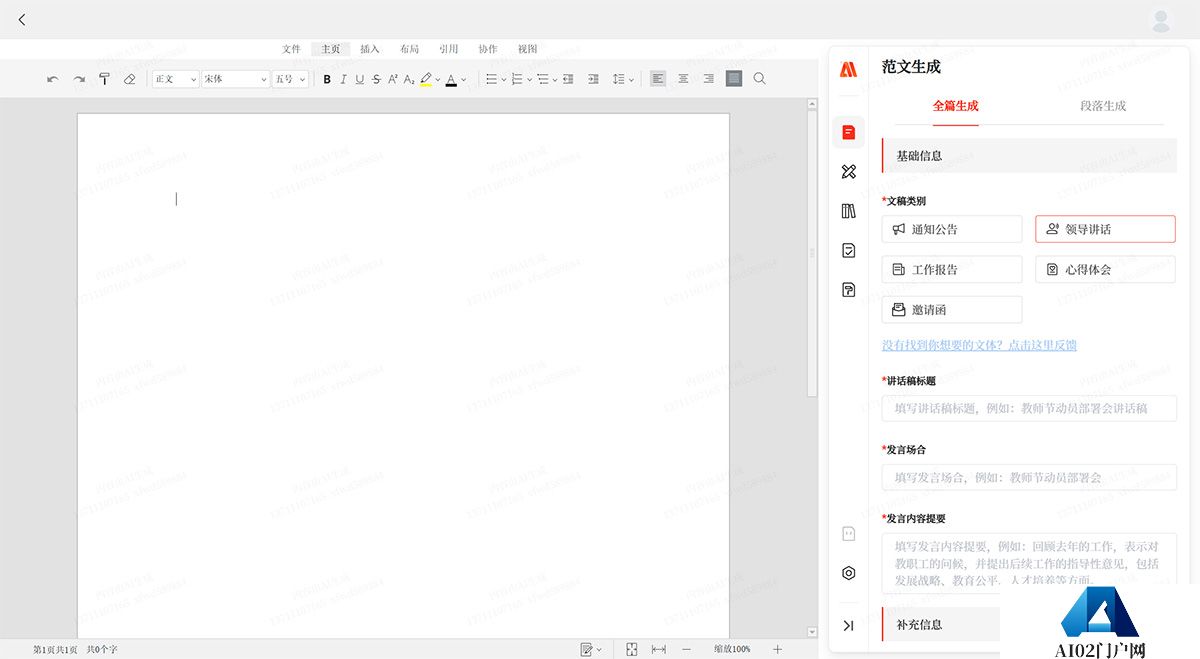Collapse the side panel with arrow icon
Screen dimensions: 1200x659
pyautogui.click(x=848, y=625)
